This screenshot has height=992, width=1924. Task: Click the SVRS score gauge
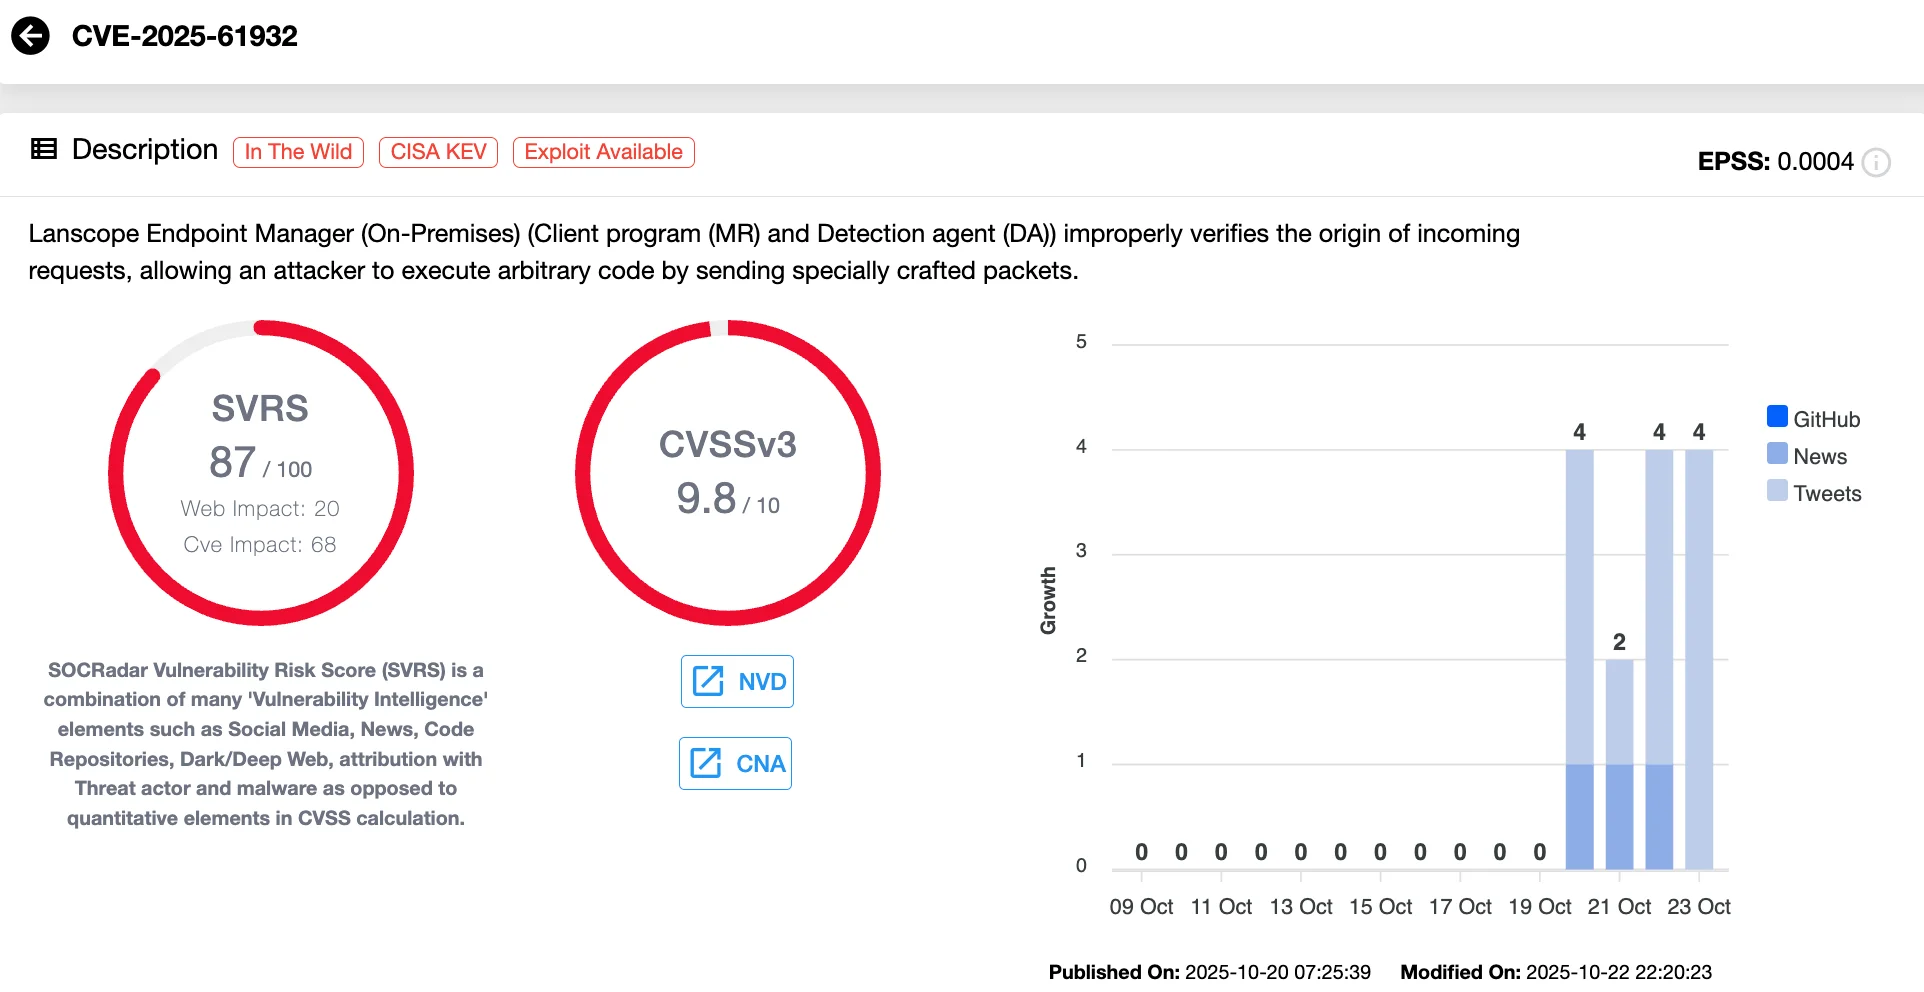(x=261, y=473)
